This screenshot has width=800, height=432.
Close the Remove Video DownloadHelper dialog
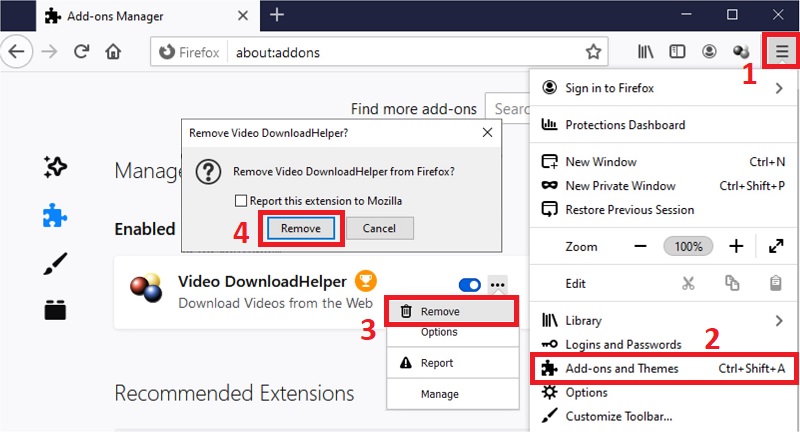(x=487, y=133)
